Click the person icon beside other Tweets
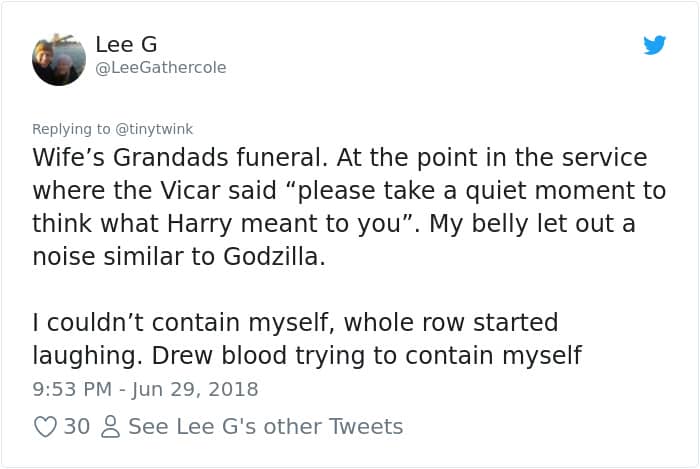Image resolution: width=700 pixels, height=469 pixels. pyautogui.click(x=111, y=427)
